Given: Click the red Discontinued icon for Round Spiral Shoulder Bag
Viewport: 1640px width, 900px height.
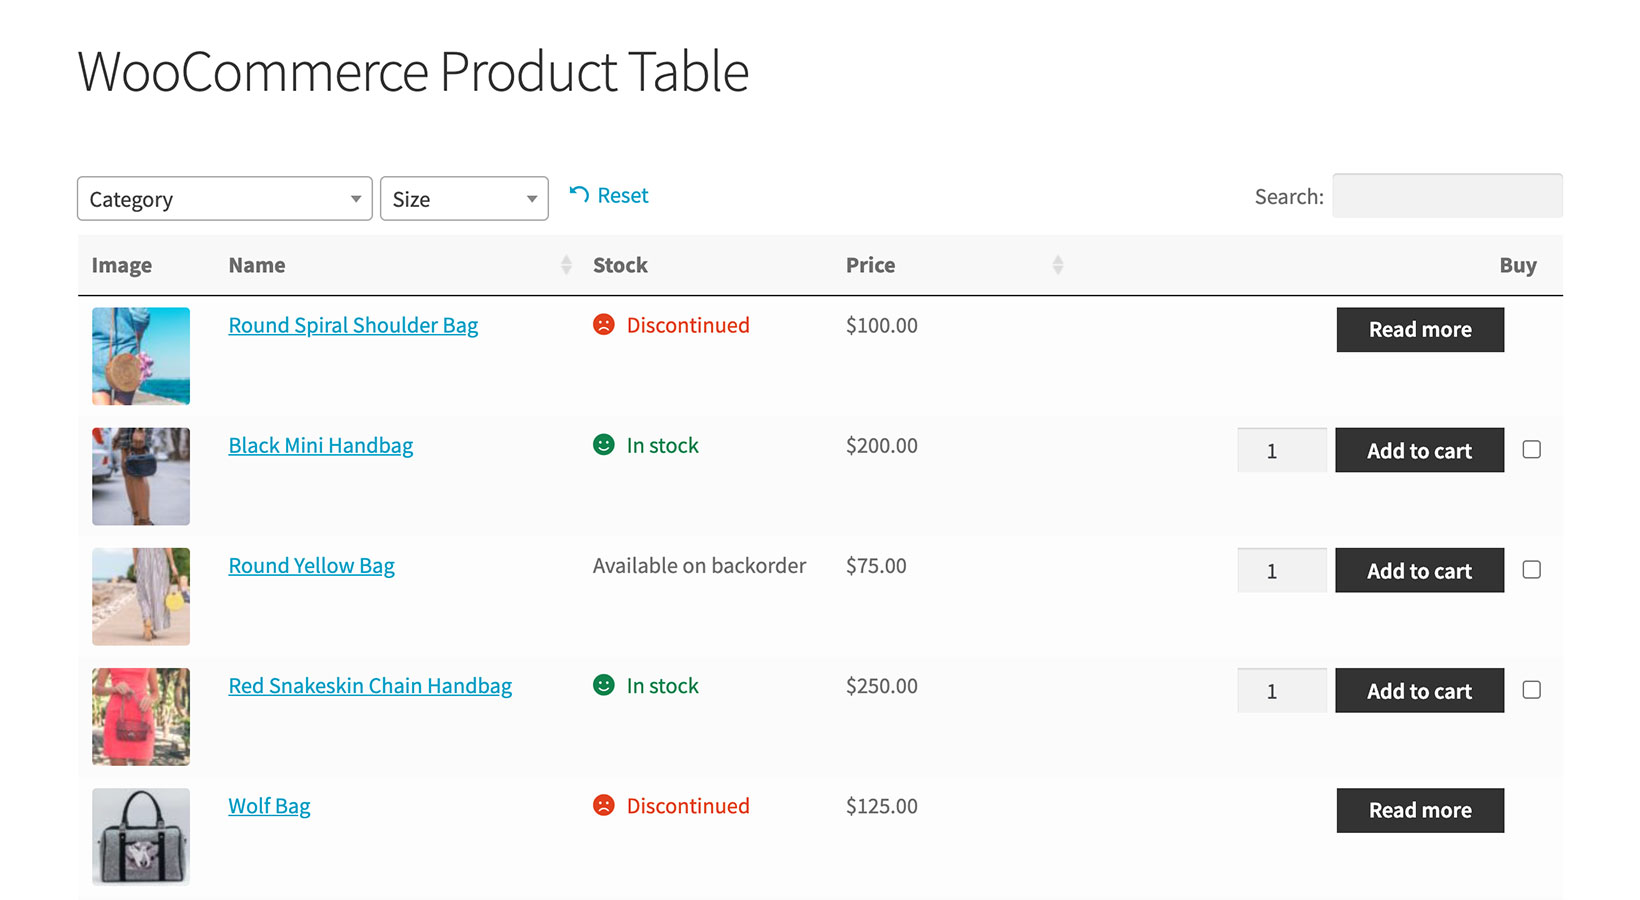Looking at the screenshot, I should click(x=603, y=325).
